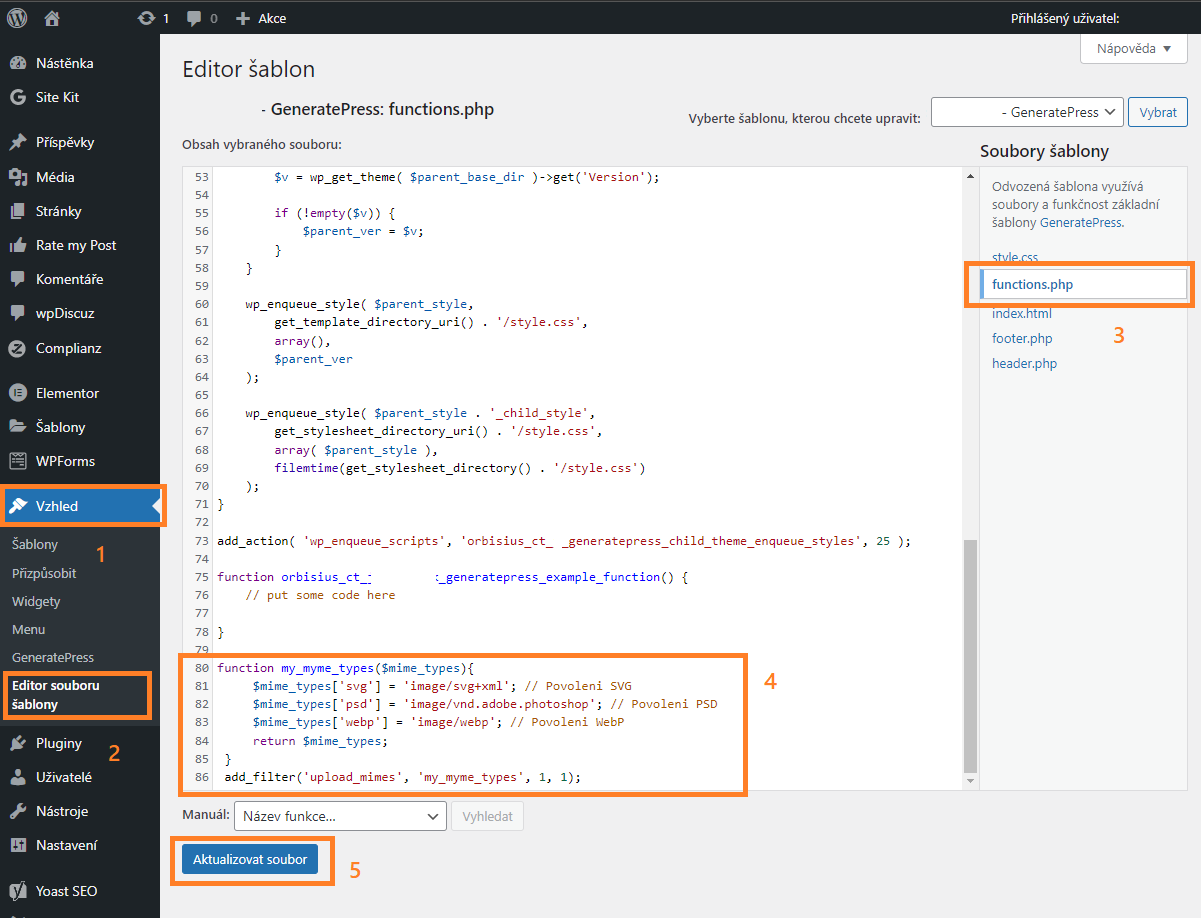The width and height of the screenshot is (1201, 918).
Task: Click the scrollbar down arrow in editor
Action: coord(968,781)
